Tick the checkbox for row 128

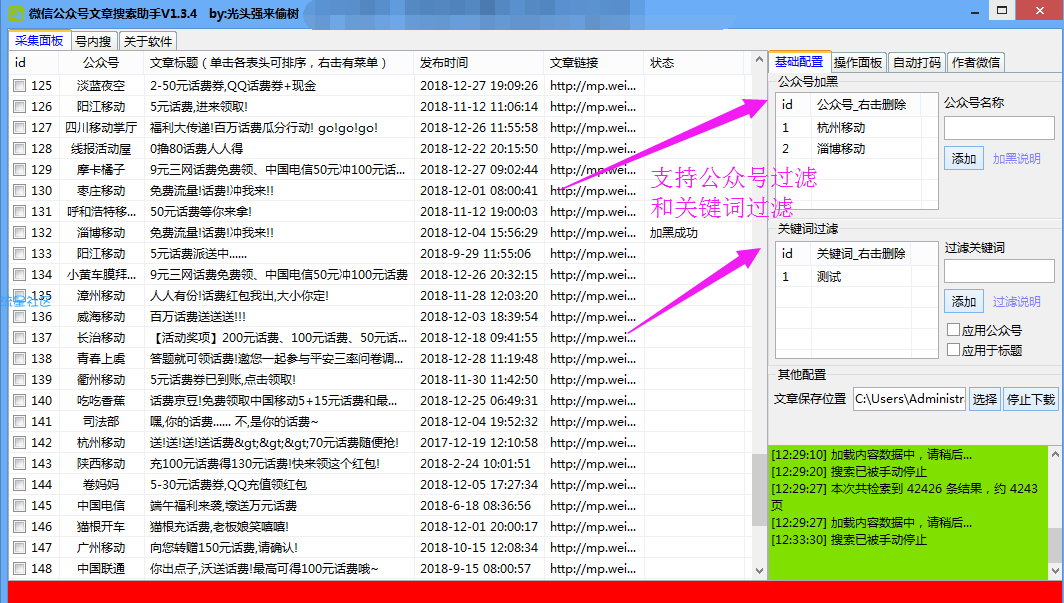click(x=20, y=149)
